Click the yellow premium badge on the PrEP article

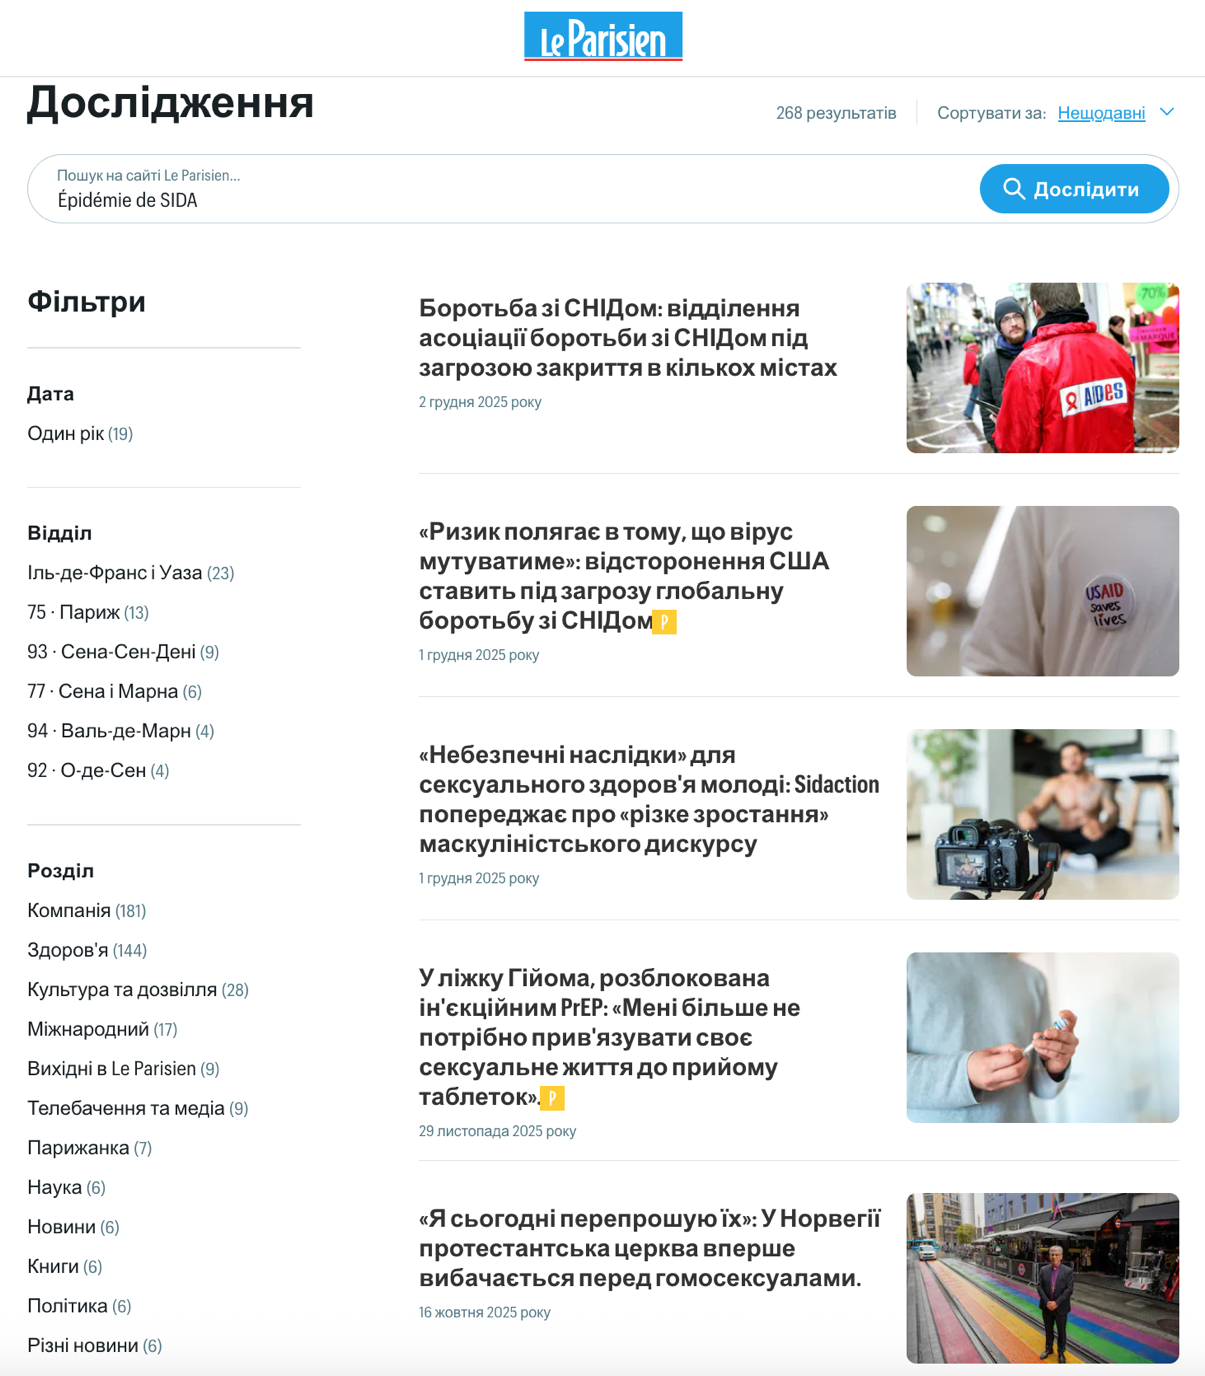click(552, 1098)
